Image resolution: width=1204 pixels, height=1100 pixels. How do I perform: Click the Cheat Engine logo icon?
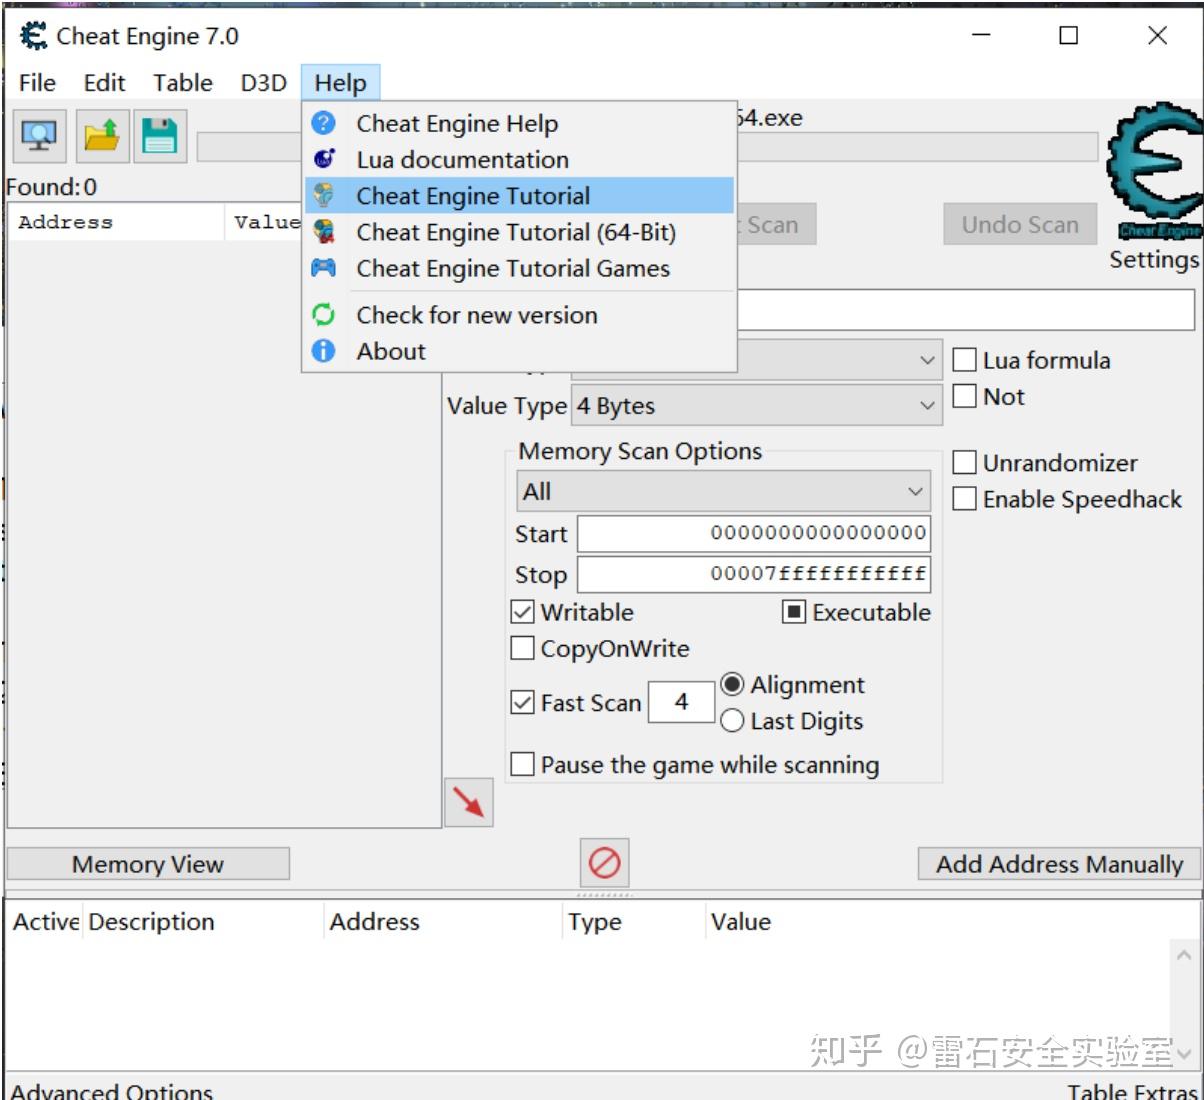tap(1156, 171)
